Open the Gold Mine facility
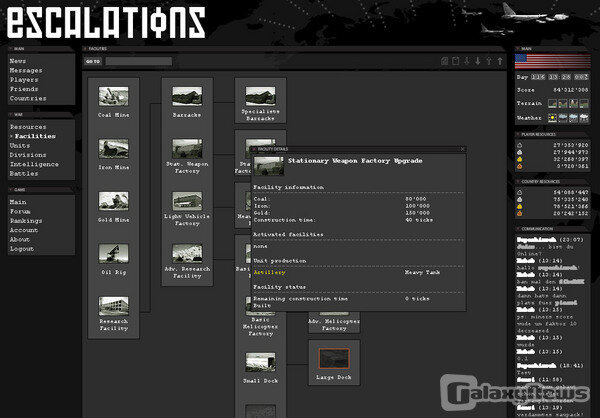Screen dimensions: 600x418 coord(113,201)
